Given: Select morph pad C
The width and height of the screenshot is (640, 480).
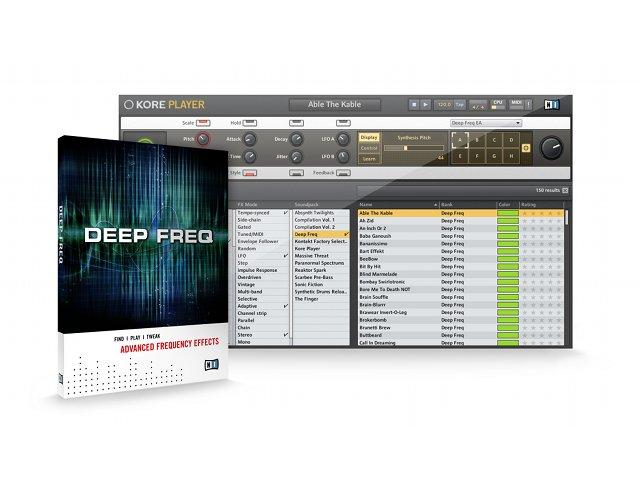Looking at the screenshot, I should [494, 140].
